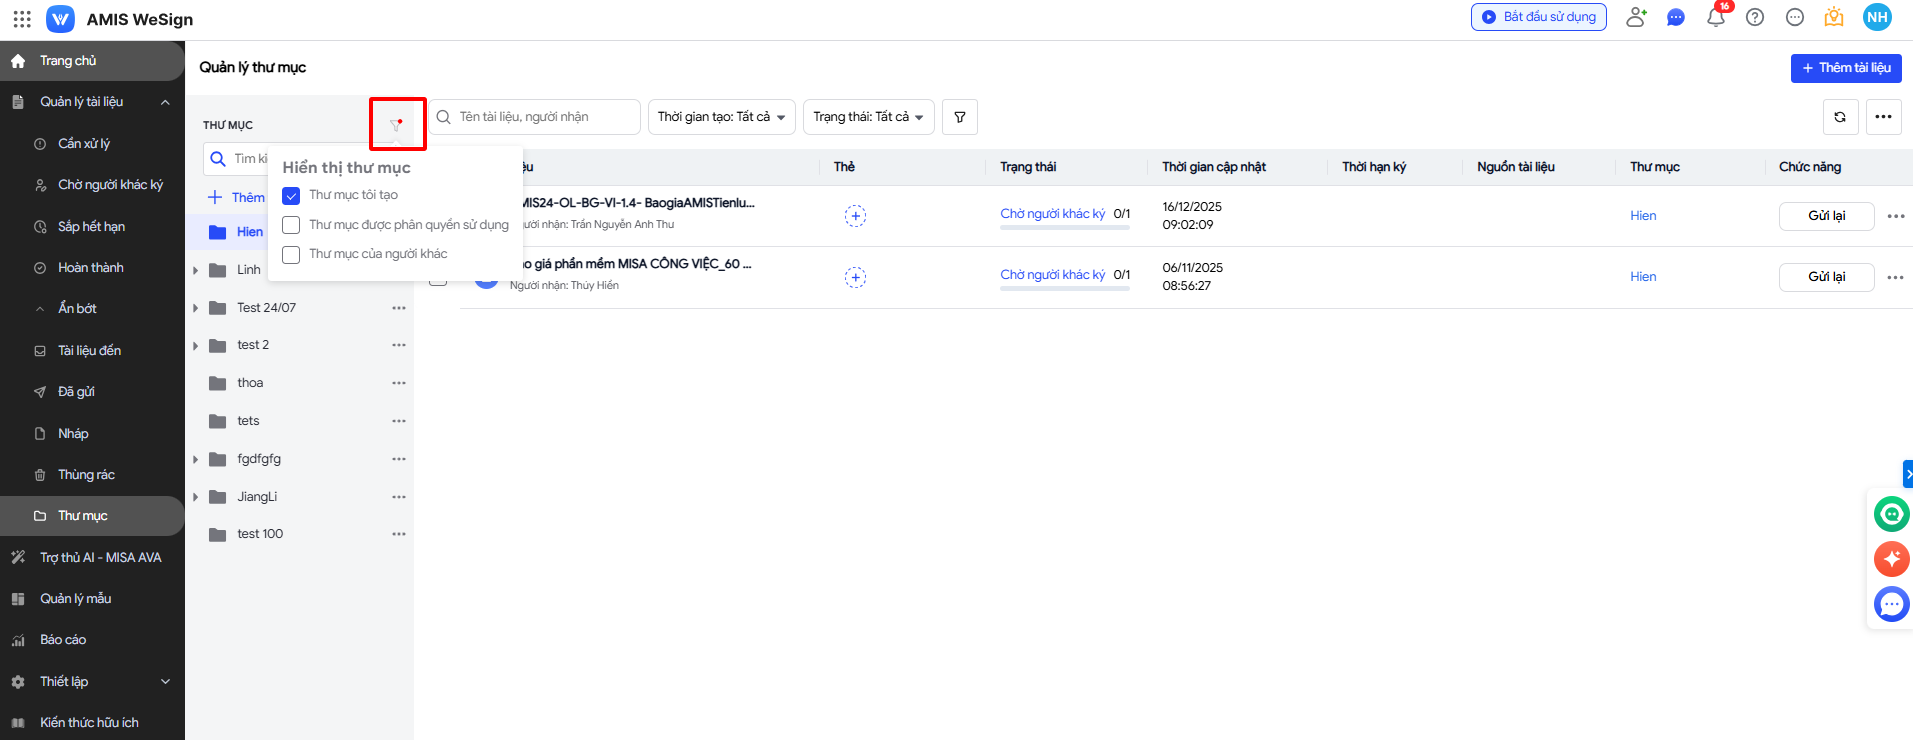The width and height of the screenshot is (1913, 740).
Task: Open 'Trạng thái' dropdown filter
Action: [868, 117]
